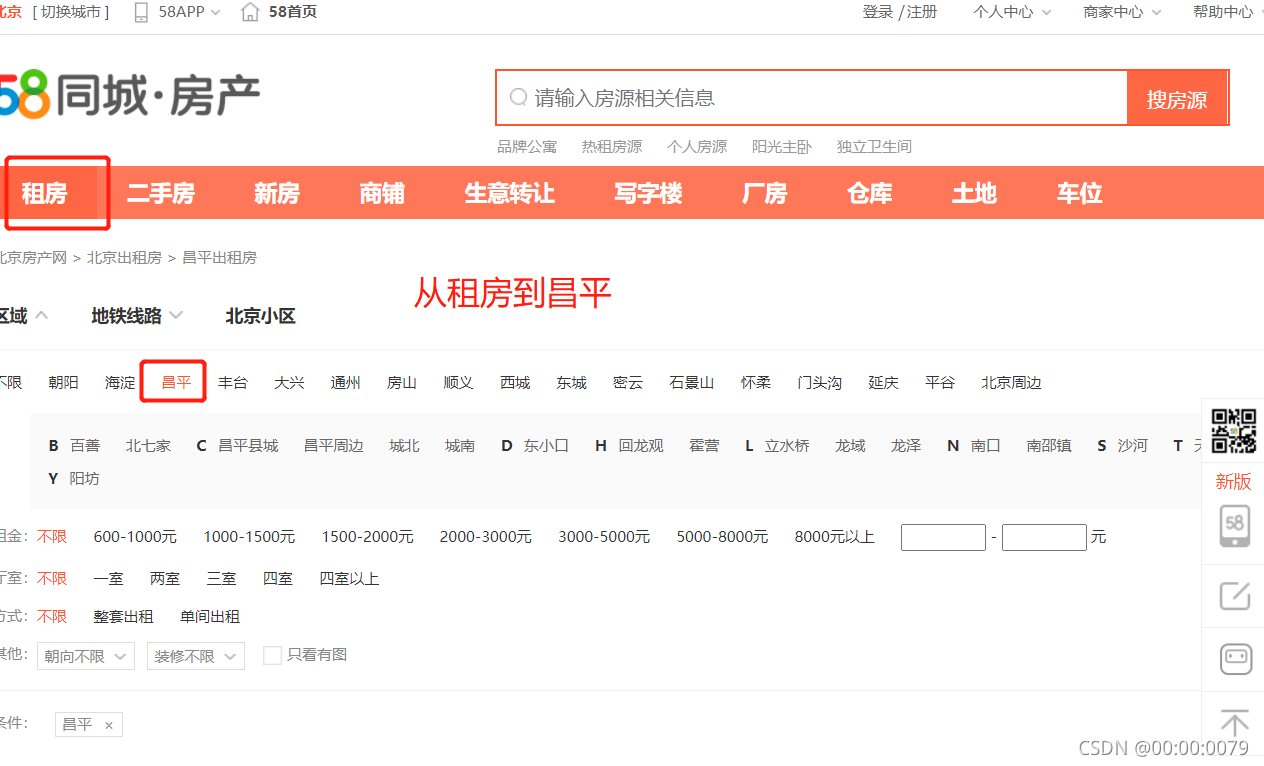This screenshot has width=1264, height=766.
Task: Click the edit pencil sidebar icon
Action: pyautogui.click(x=1234, y=596)
